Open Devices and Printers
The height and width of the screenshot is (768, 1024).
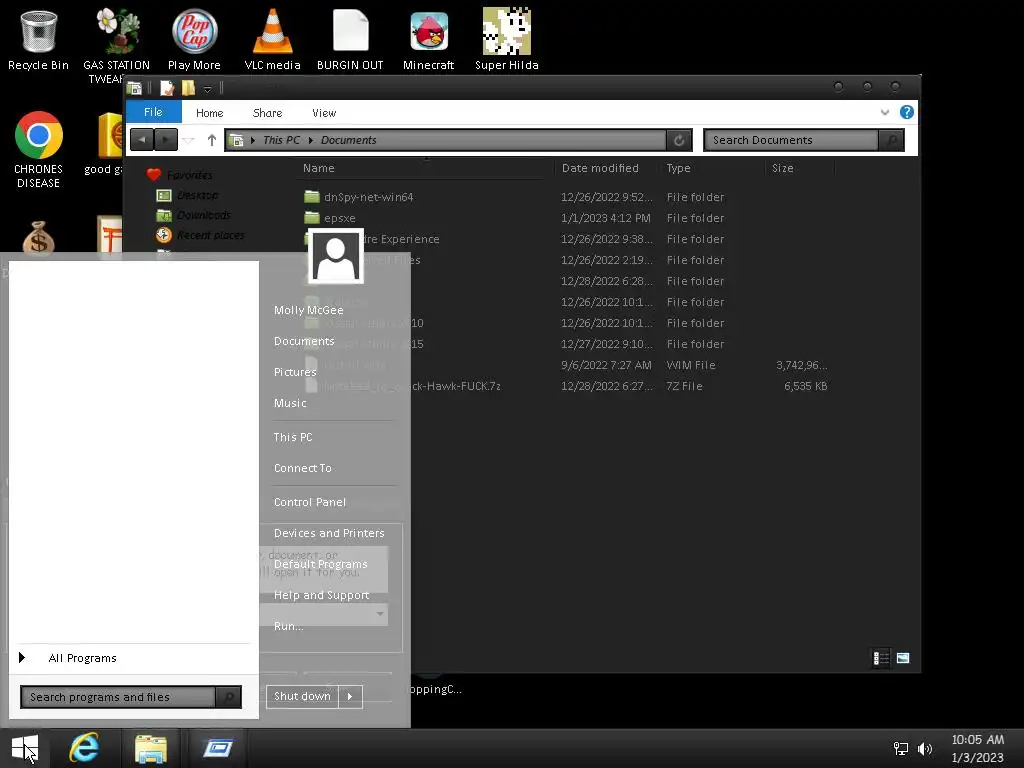click(329, 533)
